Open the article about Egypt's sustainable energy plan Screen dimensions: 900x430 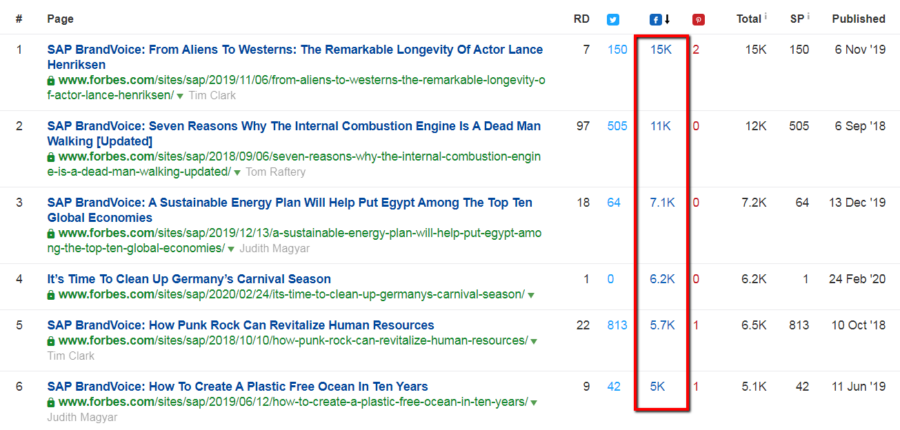tap(290, 210)
